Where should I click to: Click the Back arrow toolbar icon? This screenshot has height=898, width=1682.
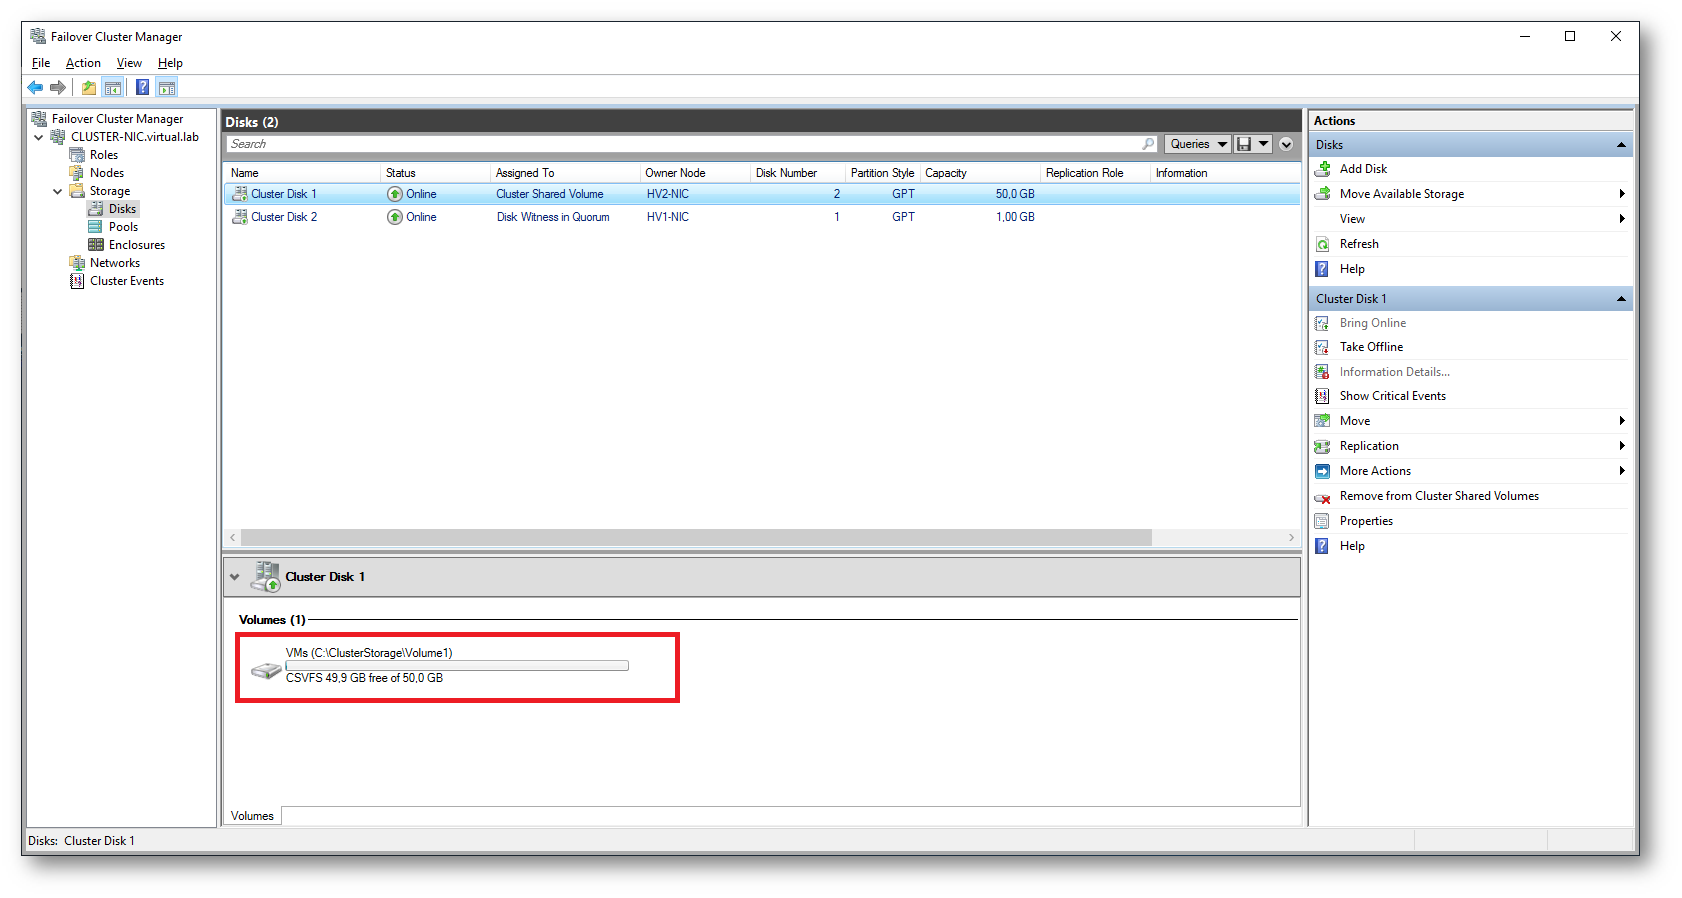[35, 88]
